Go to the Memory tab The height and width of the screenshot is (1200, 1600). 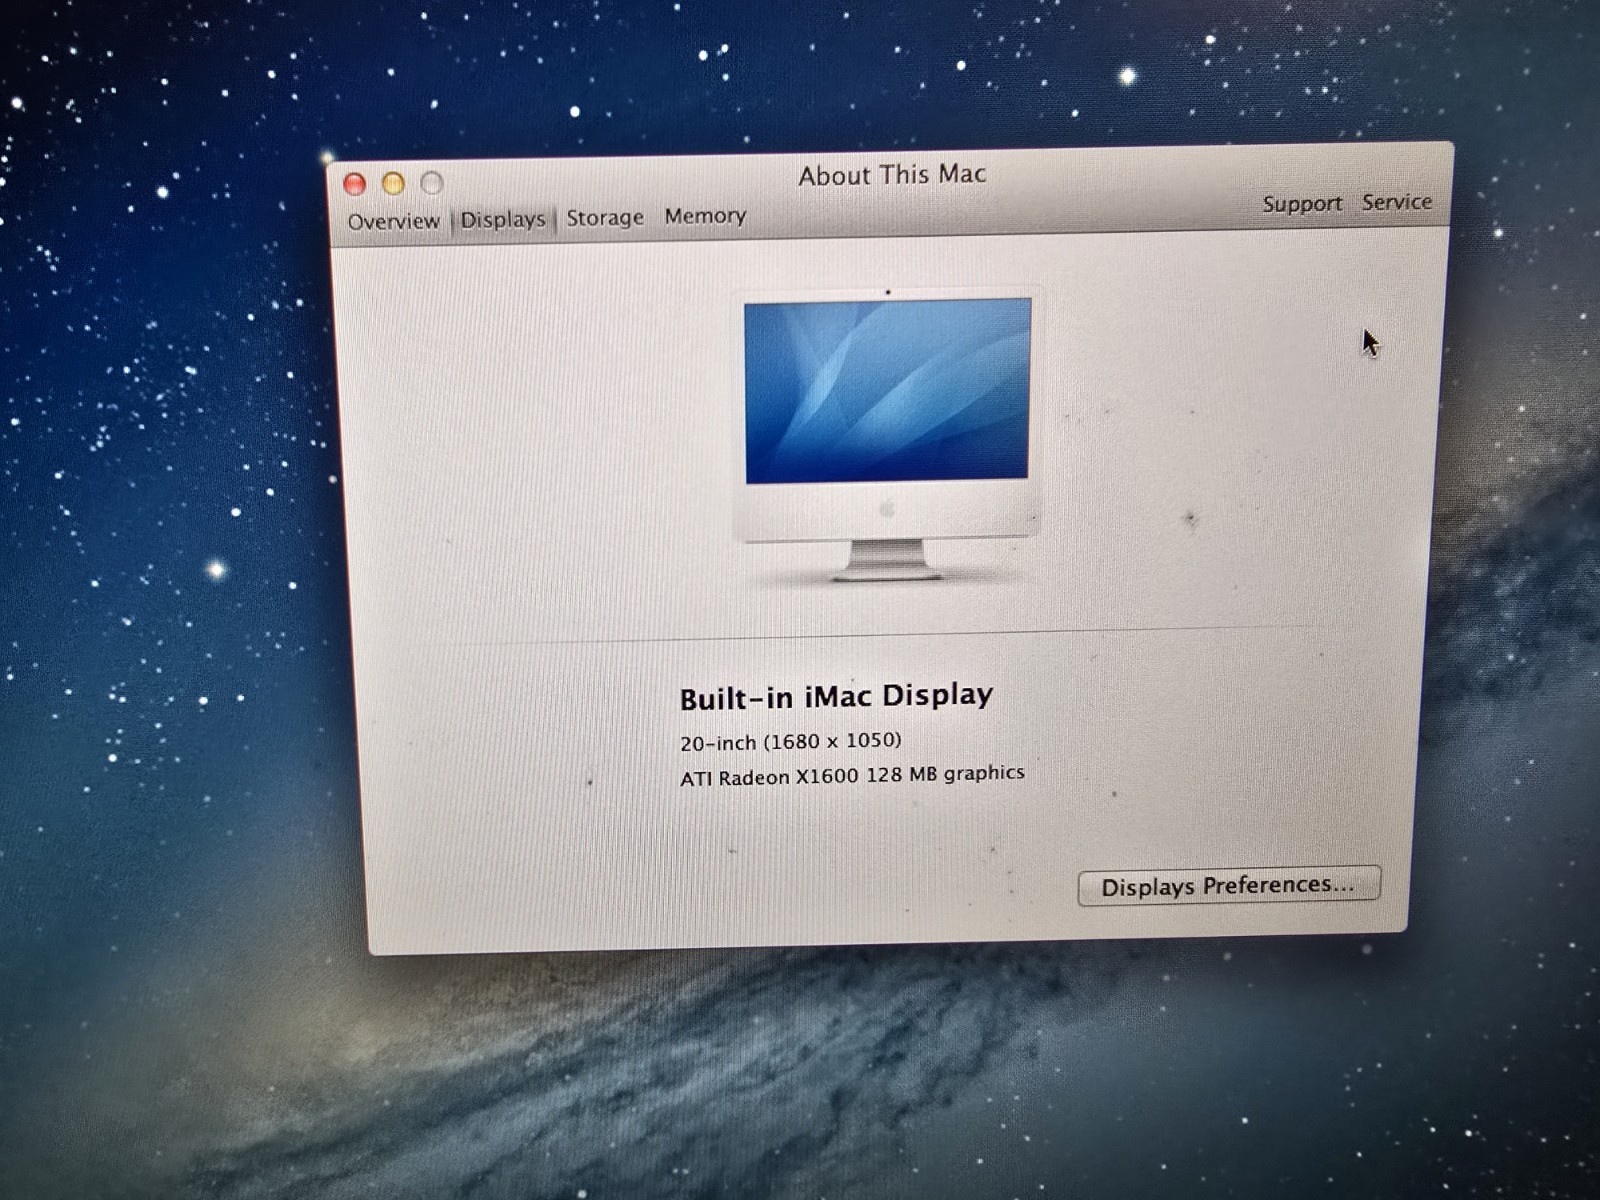(x=705, y=215)
